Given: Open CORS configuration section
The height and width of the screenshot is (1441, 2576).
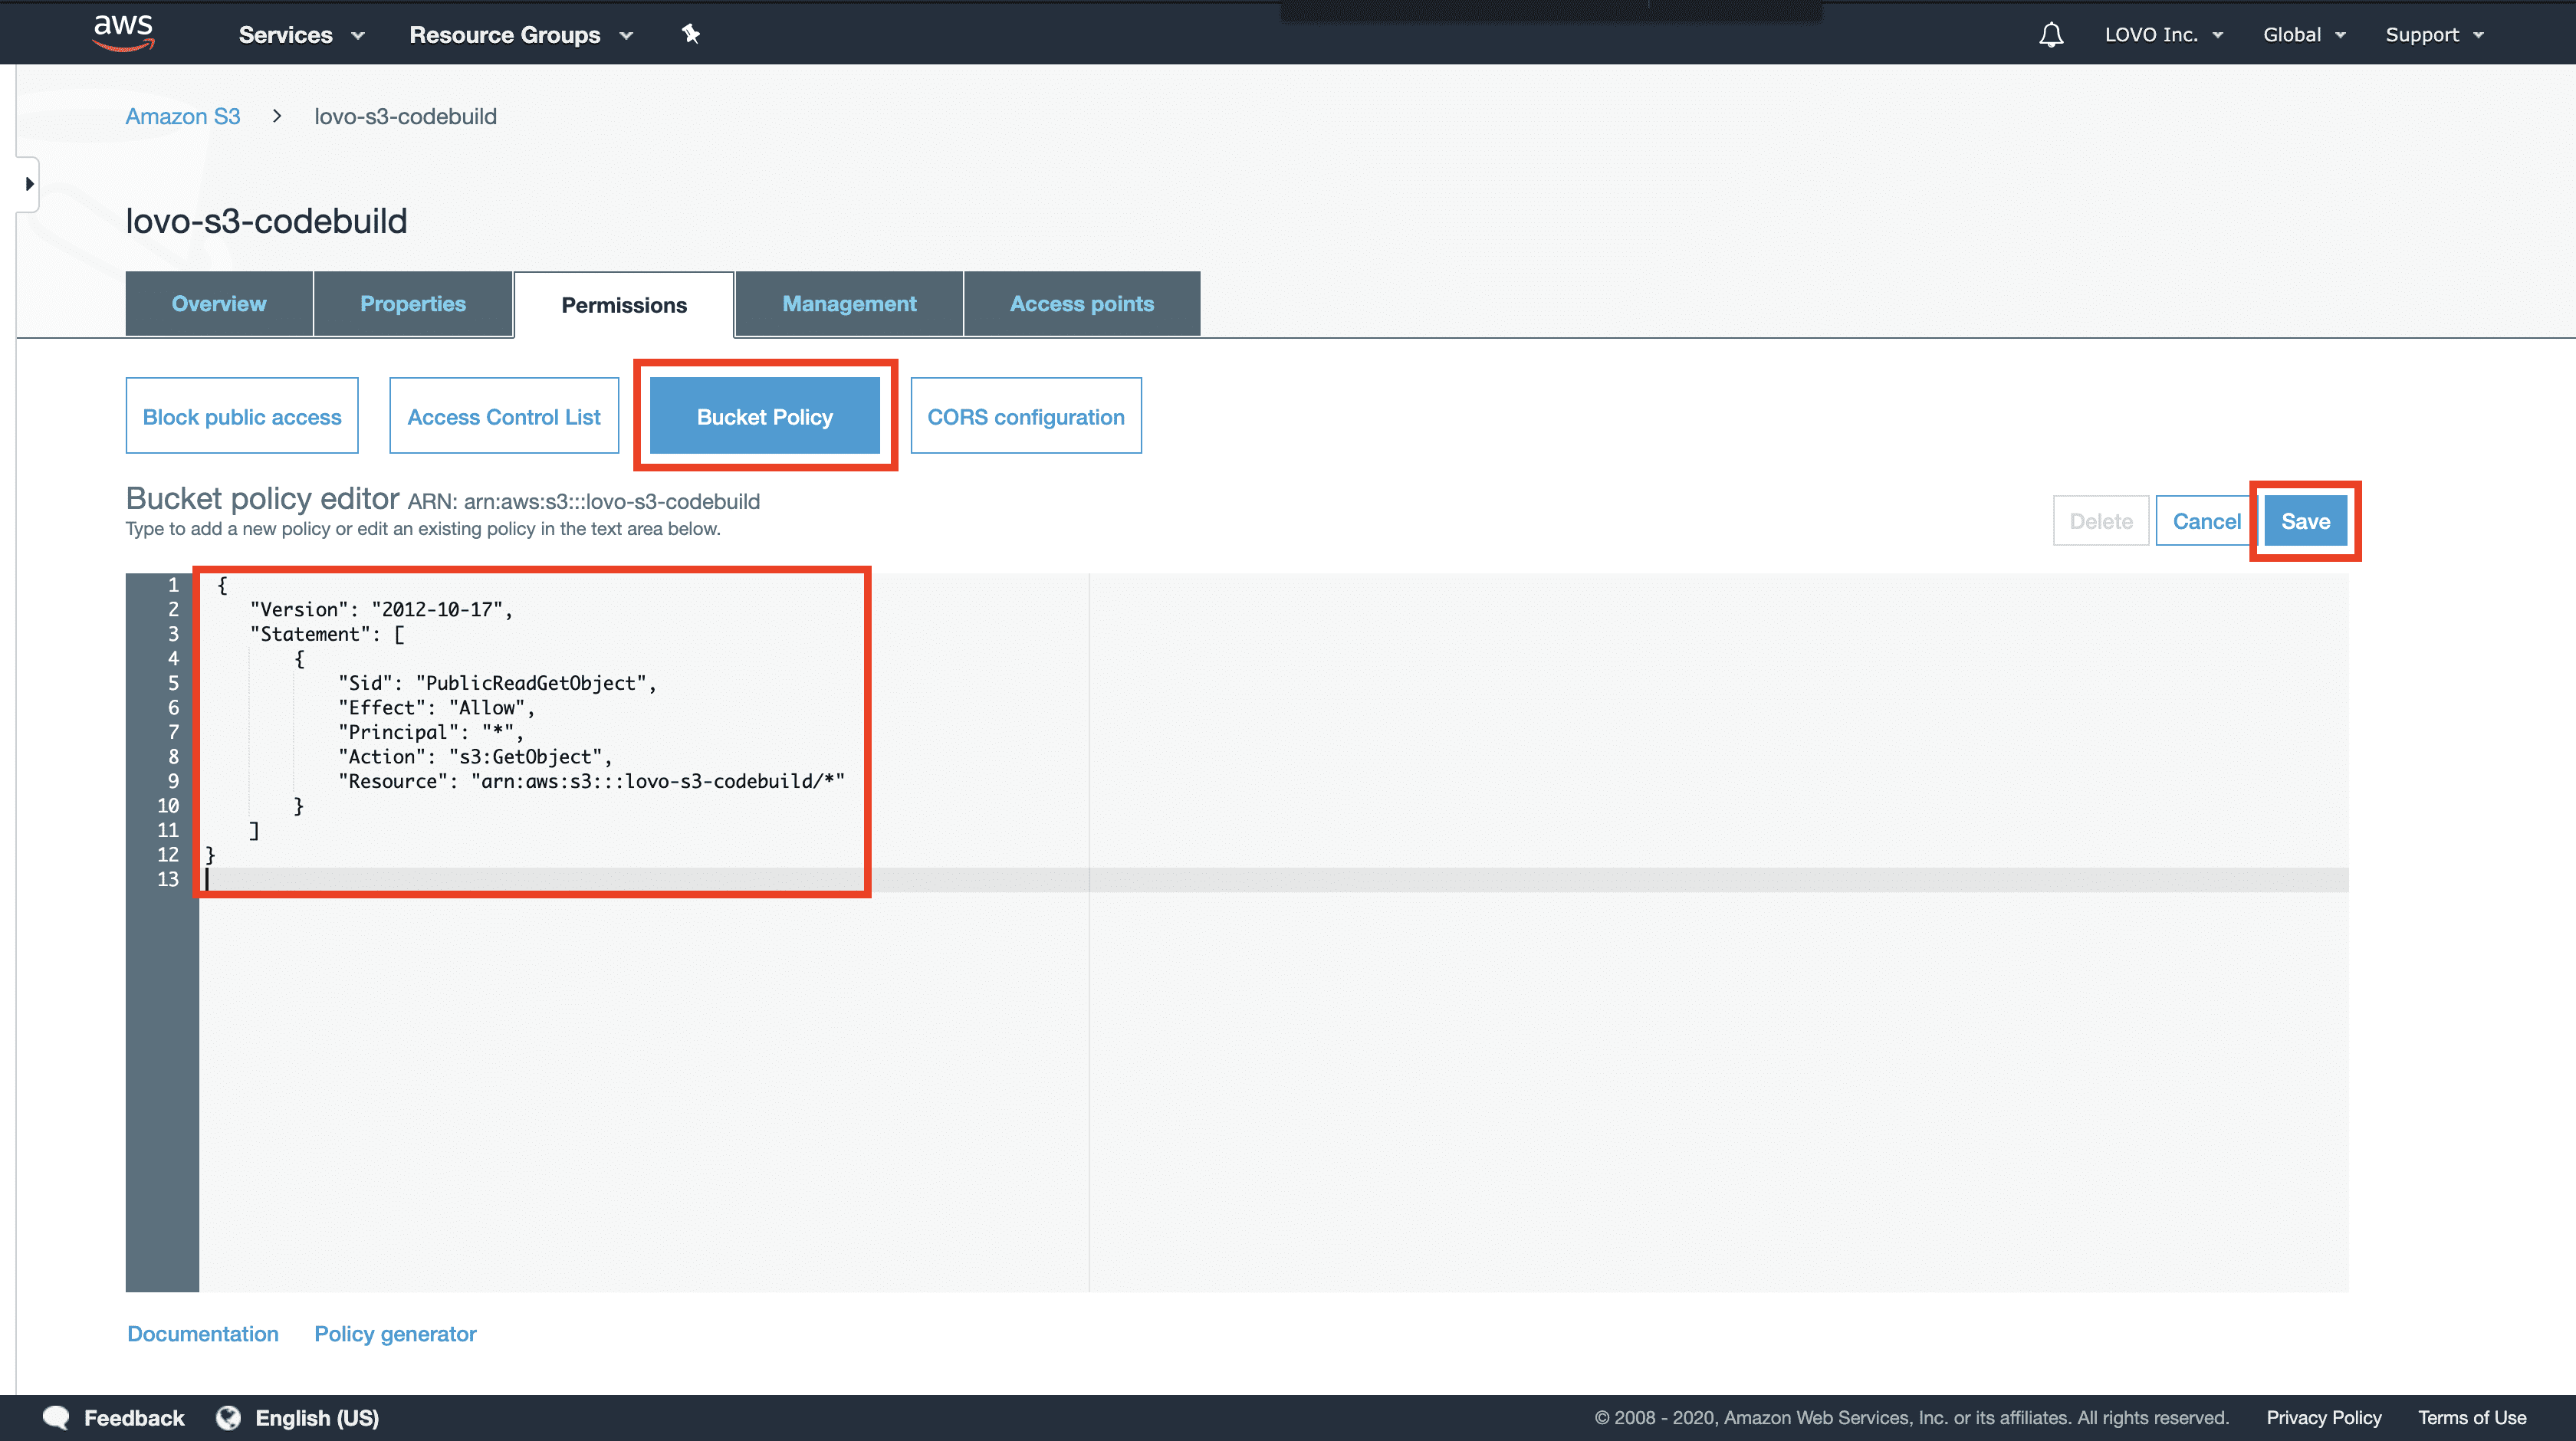Looking at the screenshot, I should pos(1026,416).
